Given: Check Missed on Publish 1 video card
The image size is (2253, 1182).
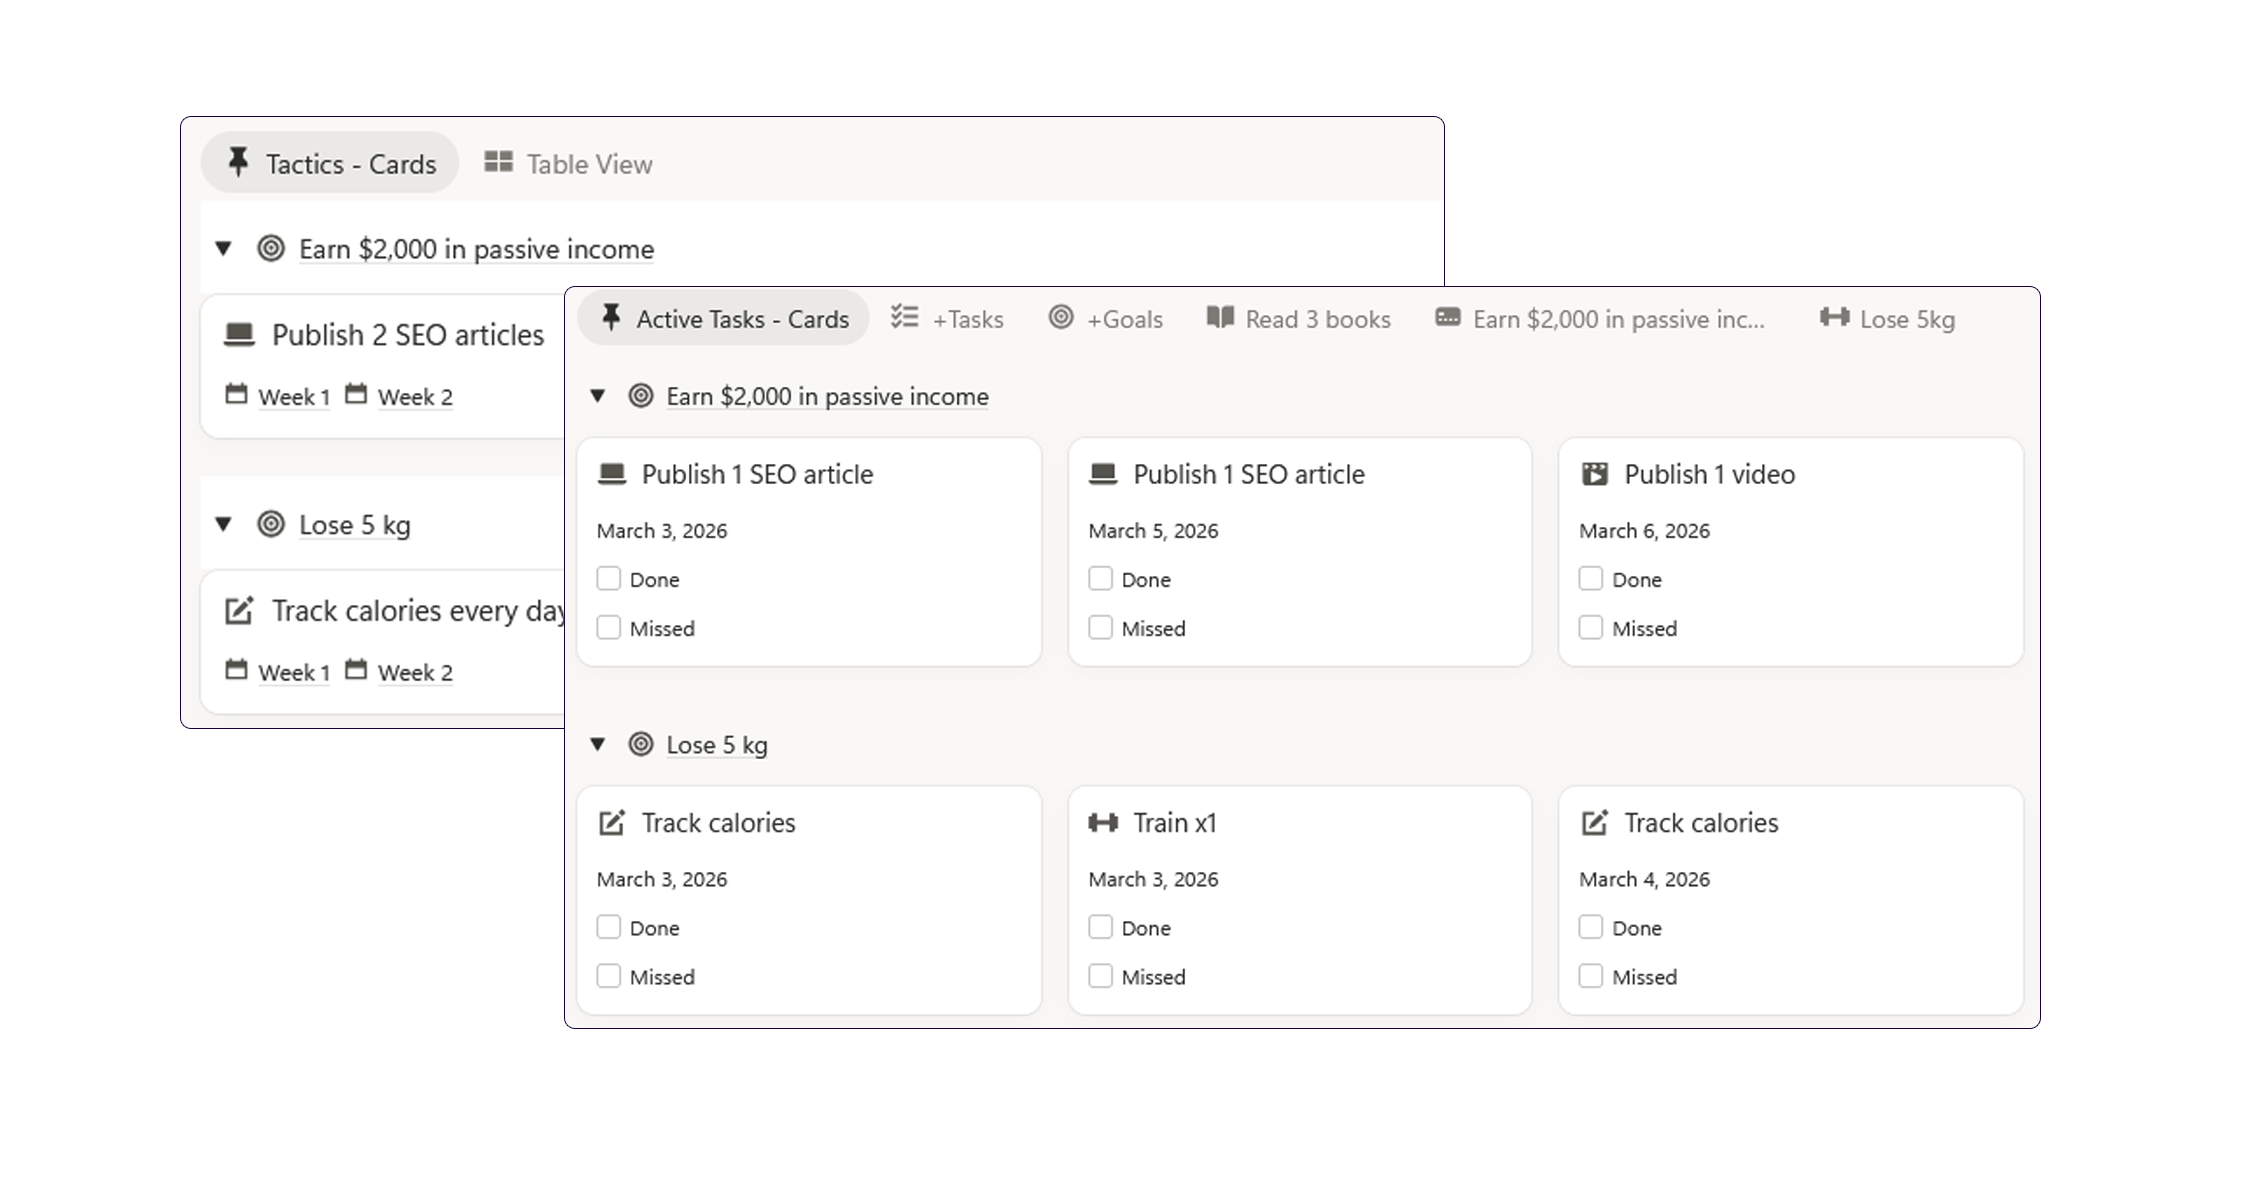Looking at the screenshot, I should coord(1591,628).
